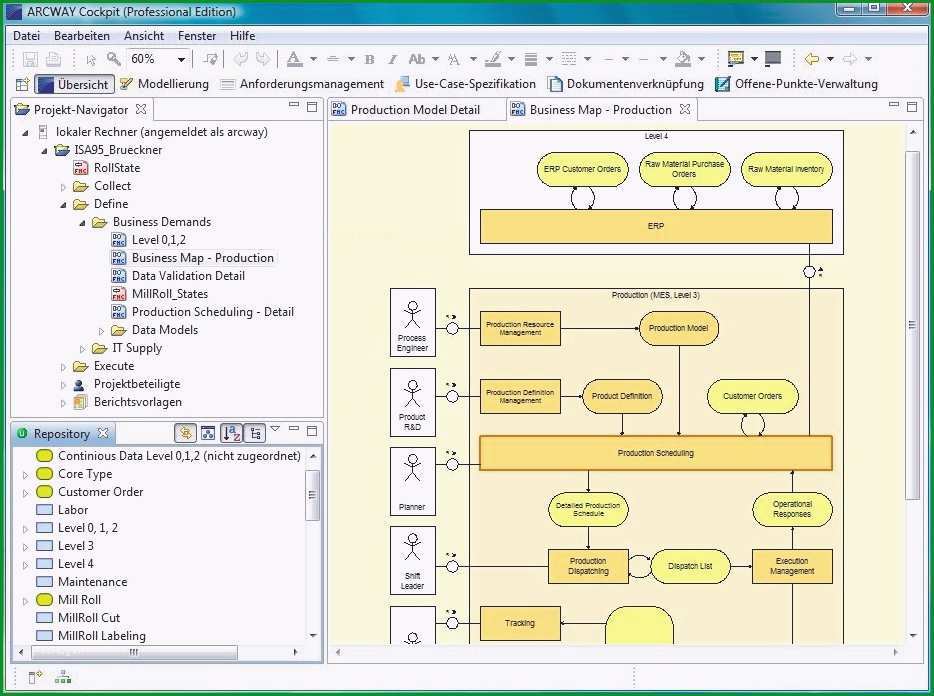
Task: Open the zoom level 60% dropdown
Action: [181, 59]
